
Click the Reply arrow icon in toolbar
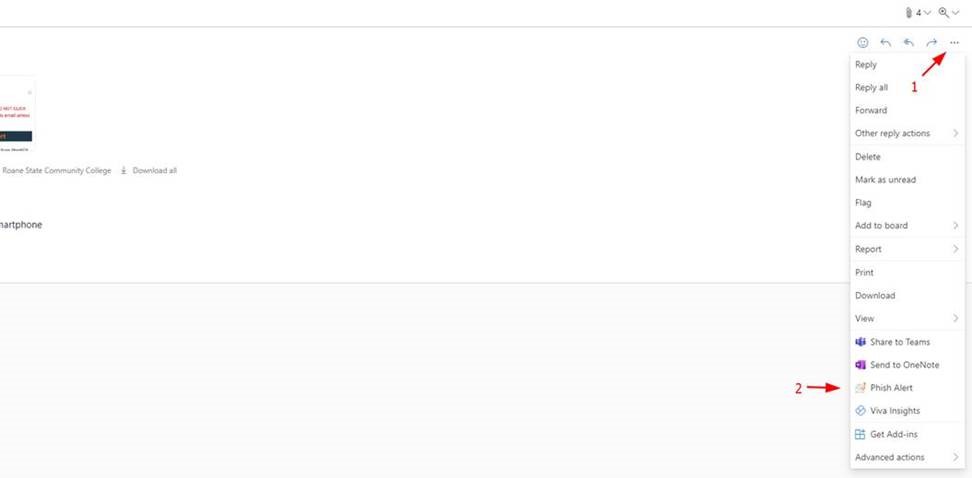click(886, 43)
